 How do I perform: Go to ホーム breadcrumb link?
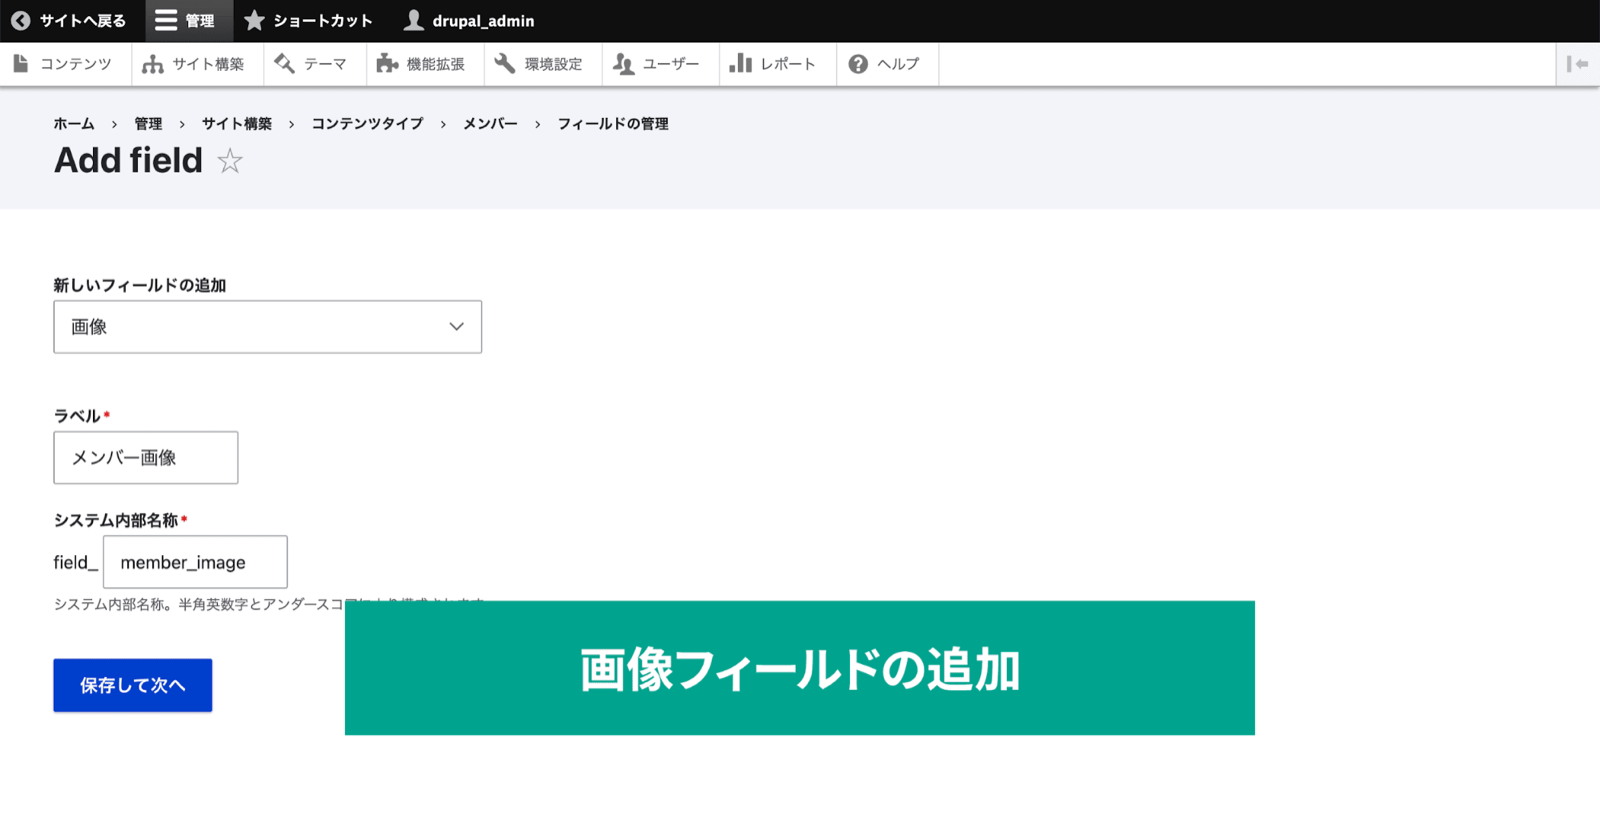coord(74,124)
